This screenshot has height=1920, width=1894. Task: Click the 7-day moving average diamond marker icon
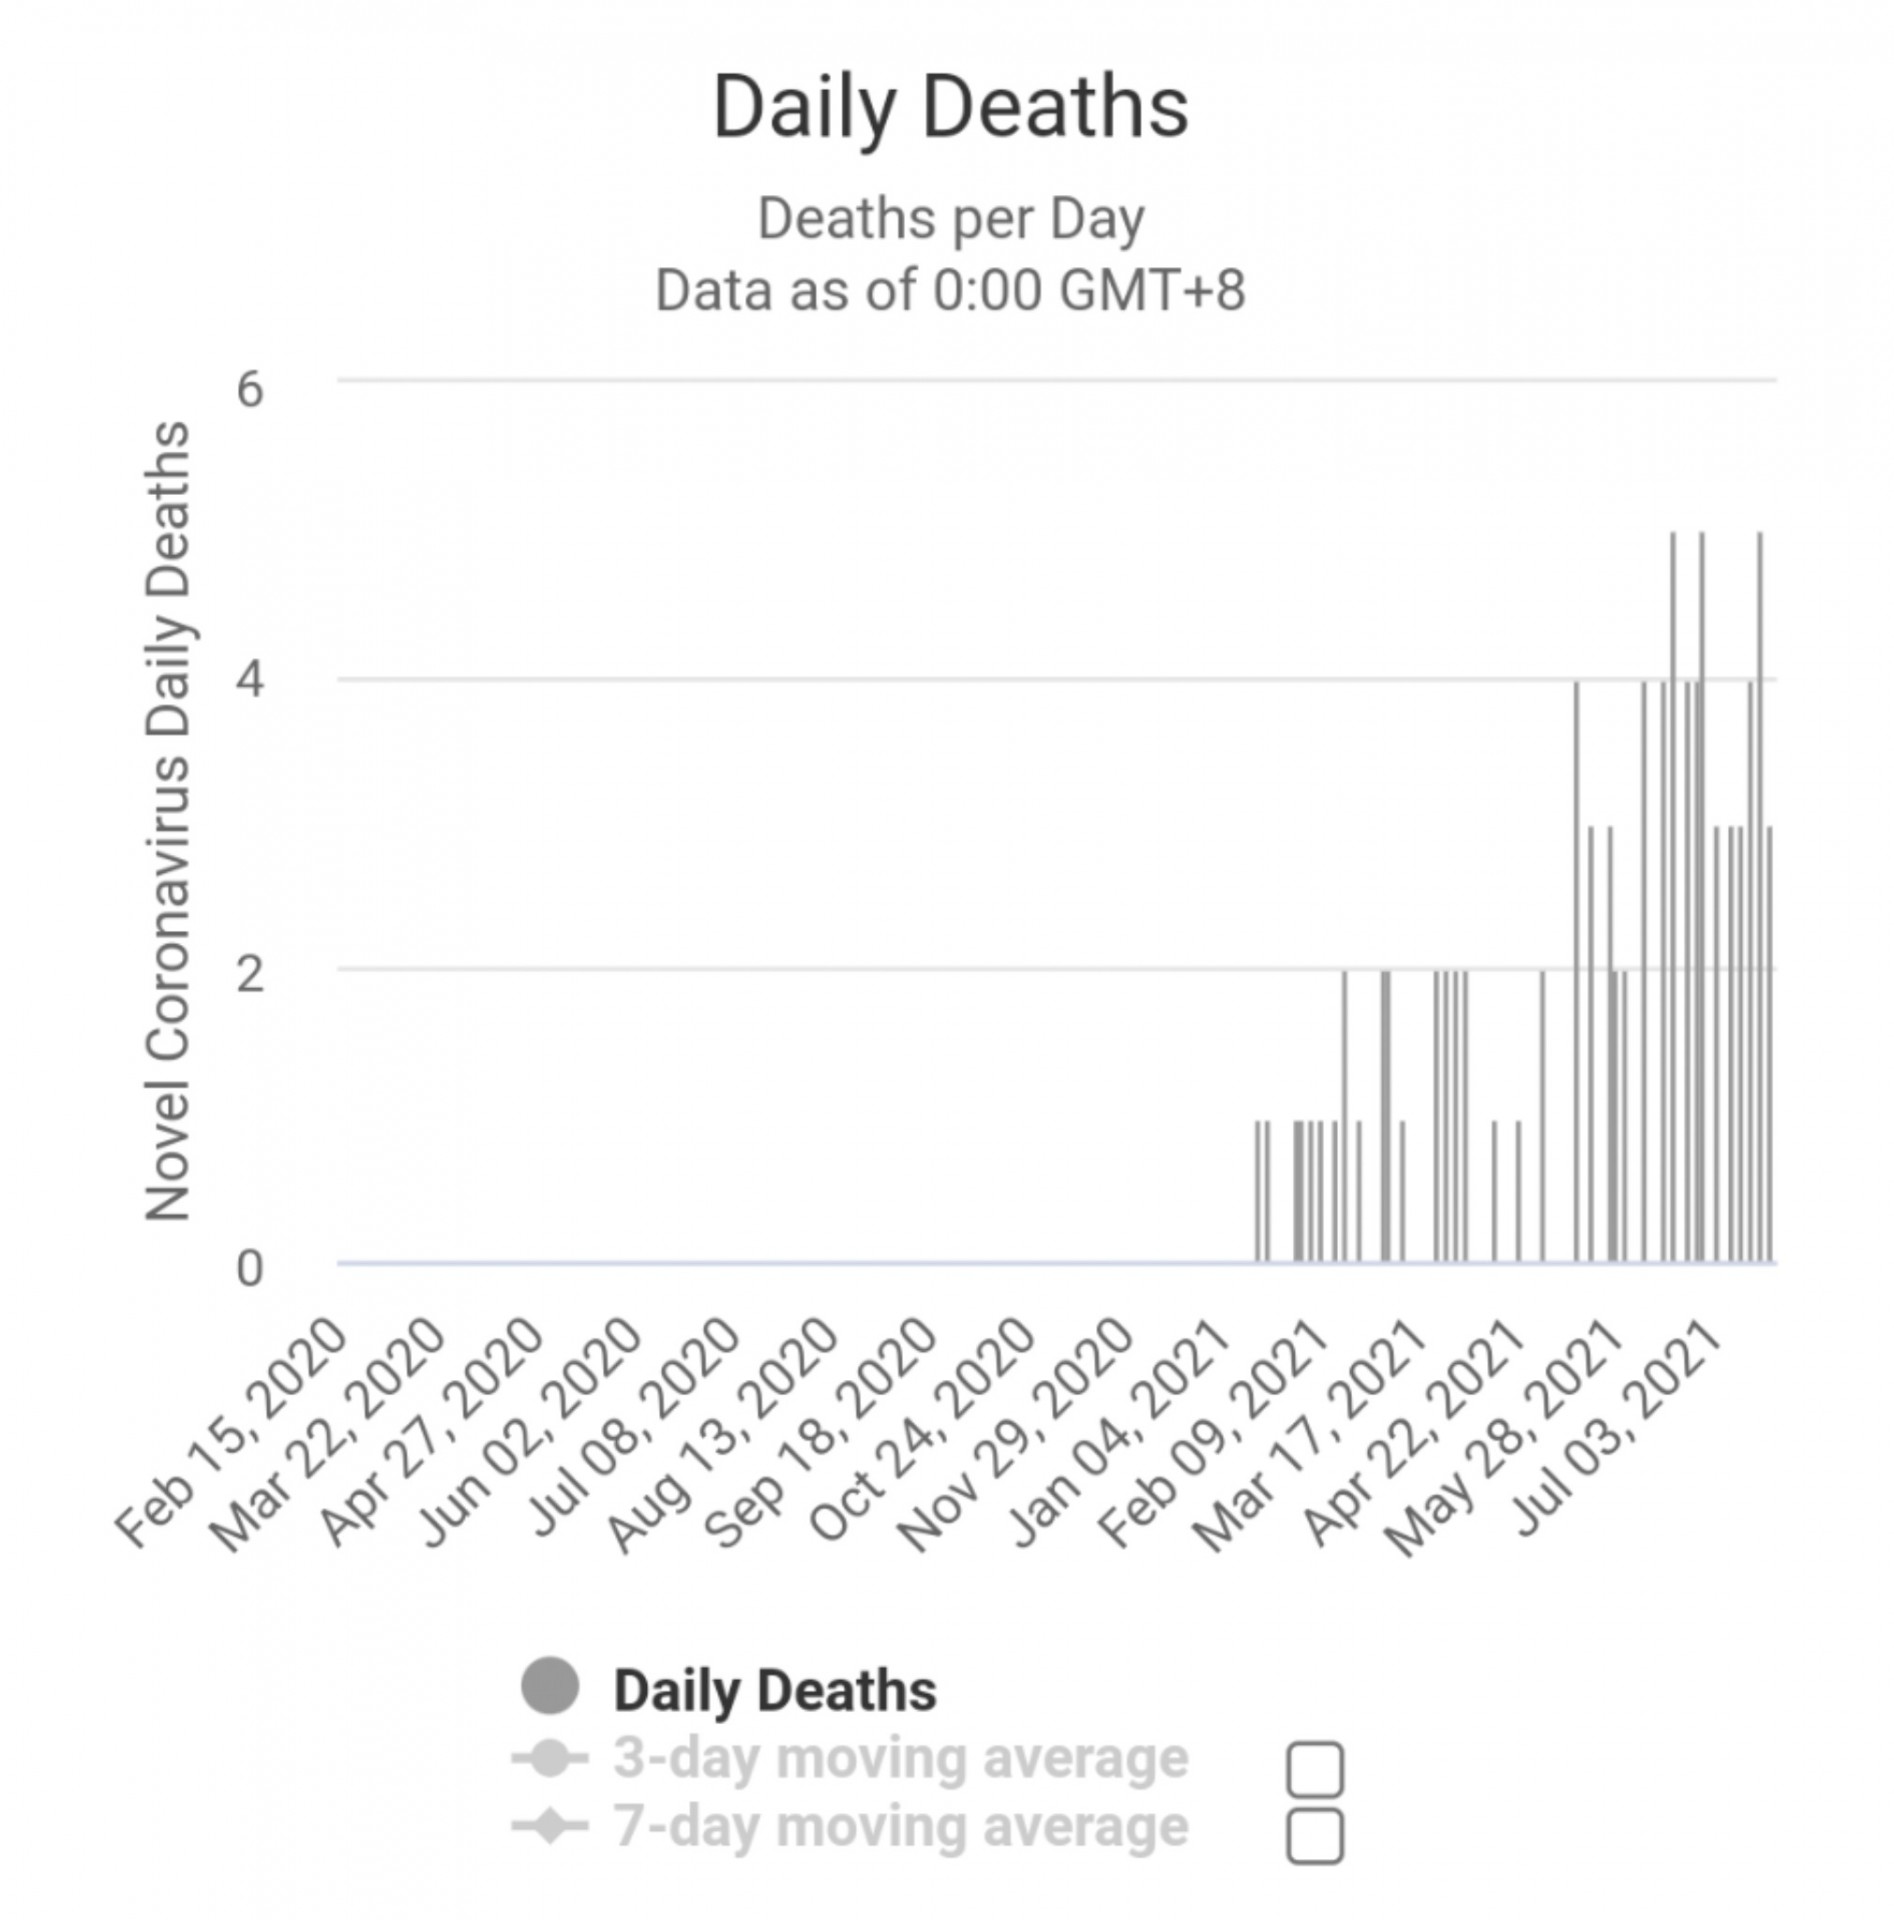tap(549, 1827)
